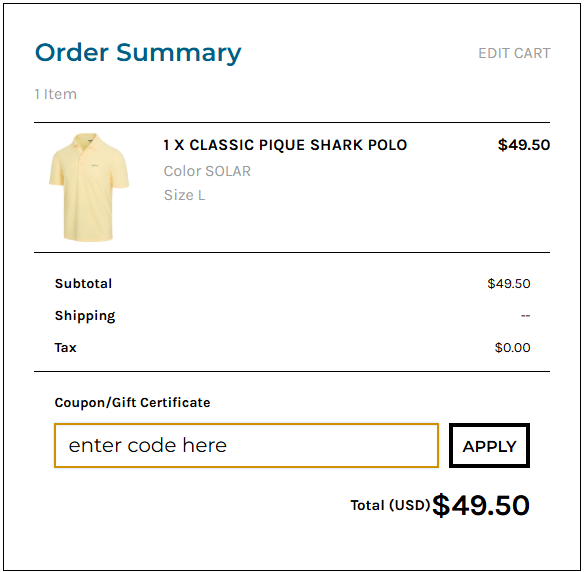Image resolution: width=584 pixels, height=572 pixels.
Task: Select the Classic Pique Shark Polo title
Action: coord(285,145)
